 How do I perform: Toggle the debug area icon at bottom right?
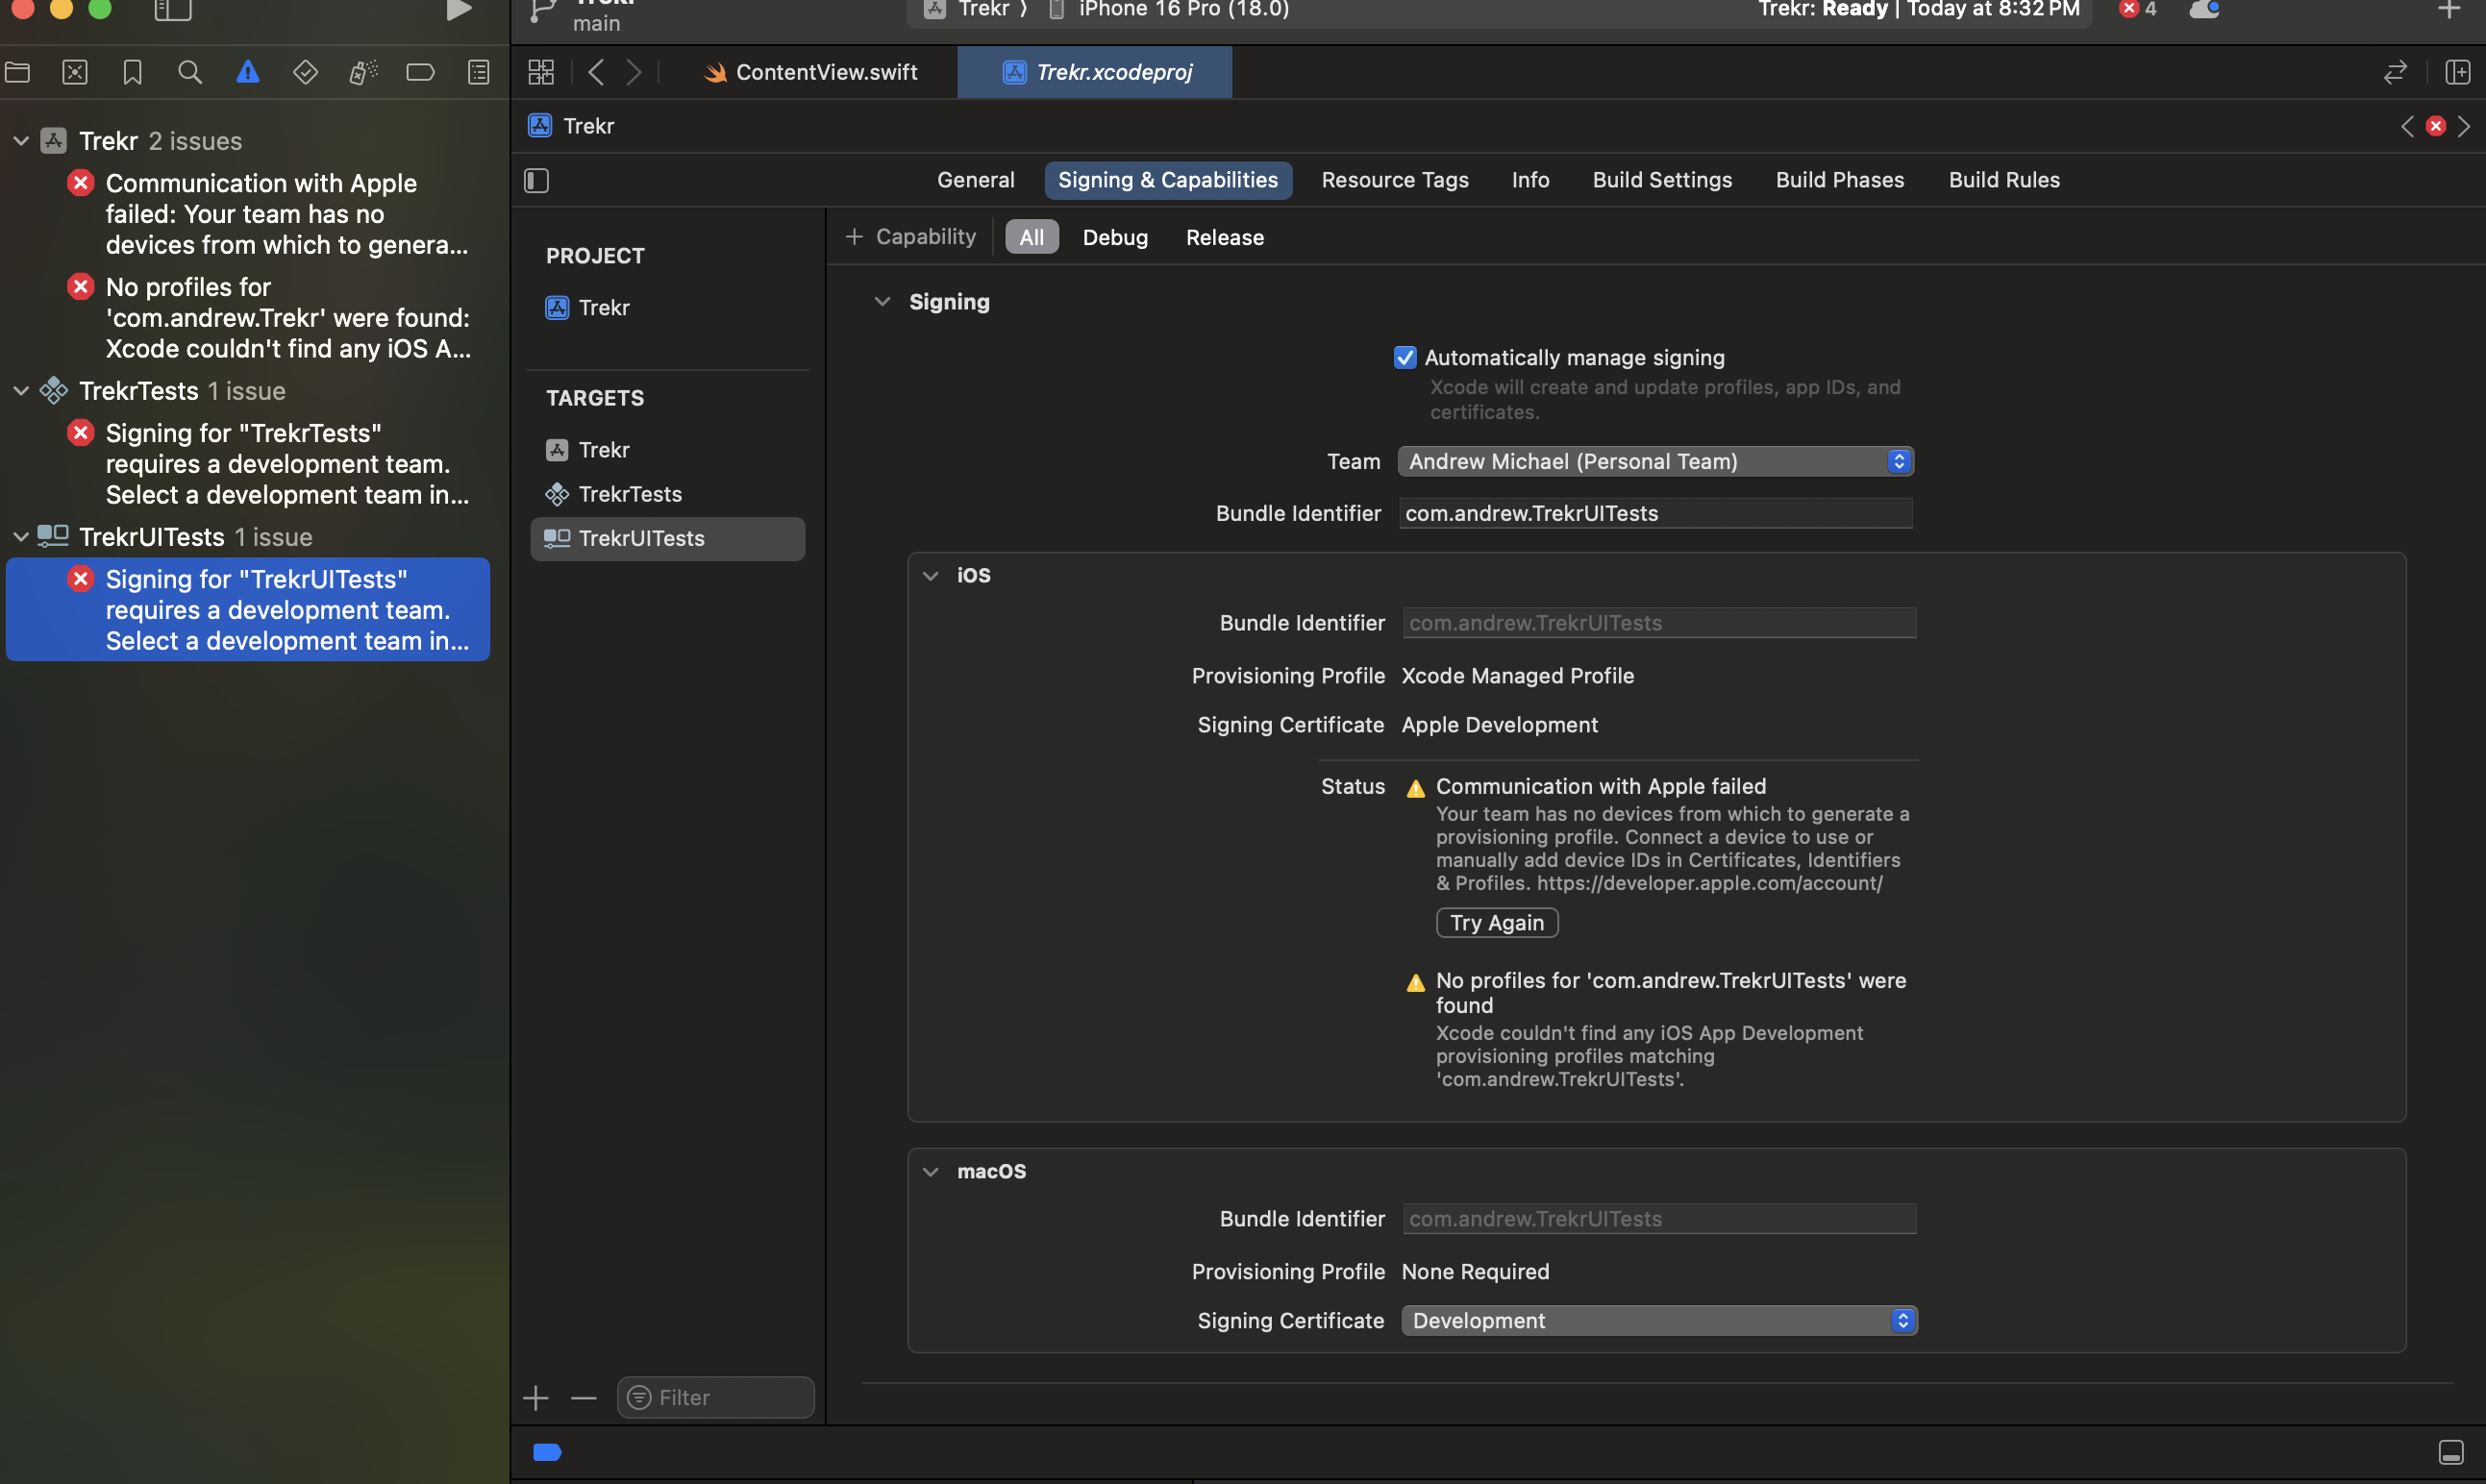tap(2451, 1452)
